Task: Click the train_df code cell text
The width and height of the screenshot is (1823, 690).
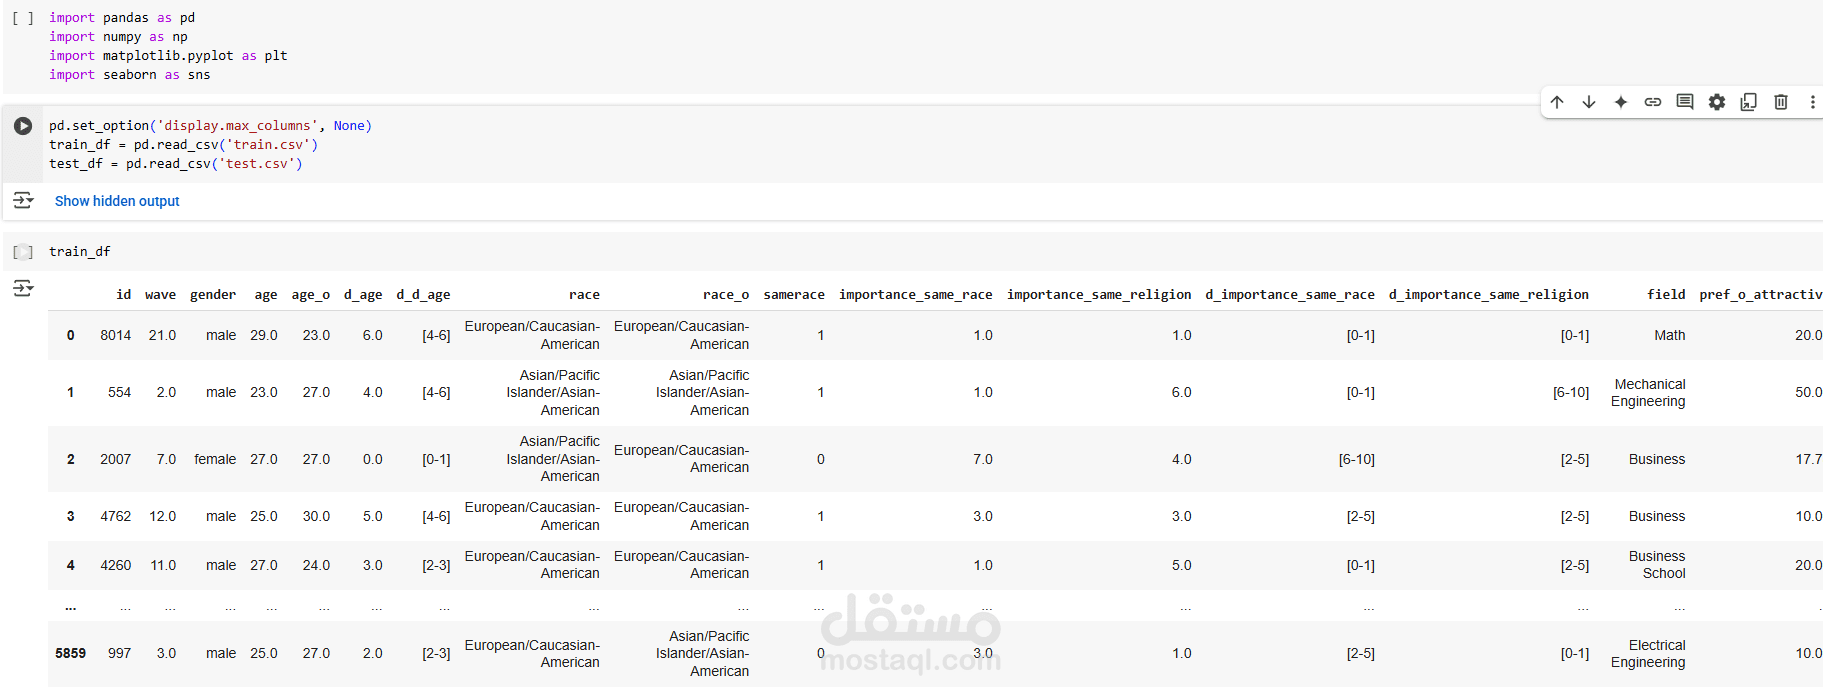Action: click(x=80, y=252)
